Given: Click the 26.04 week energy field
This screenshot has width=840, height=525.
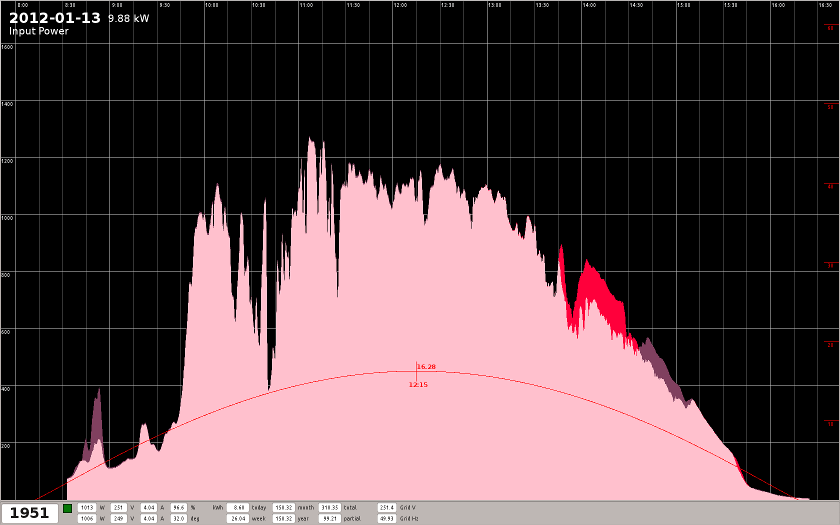Looking at the screenshot, I should pos(238,519).
